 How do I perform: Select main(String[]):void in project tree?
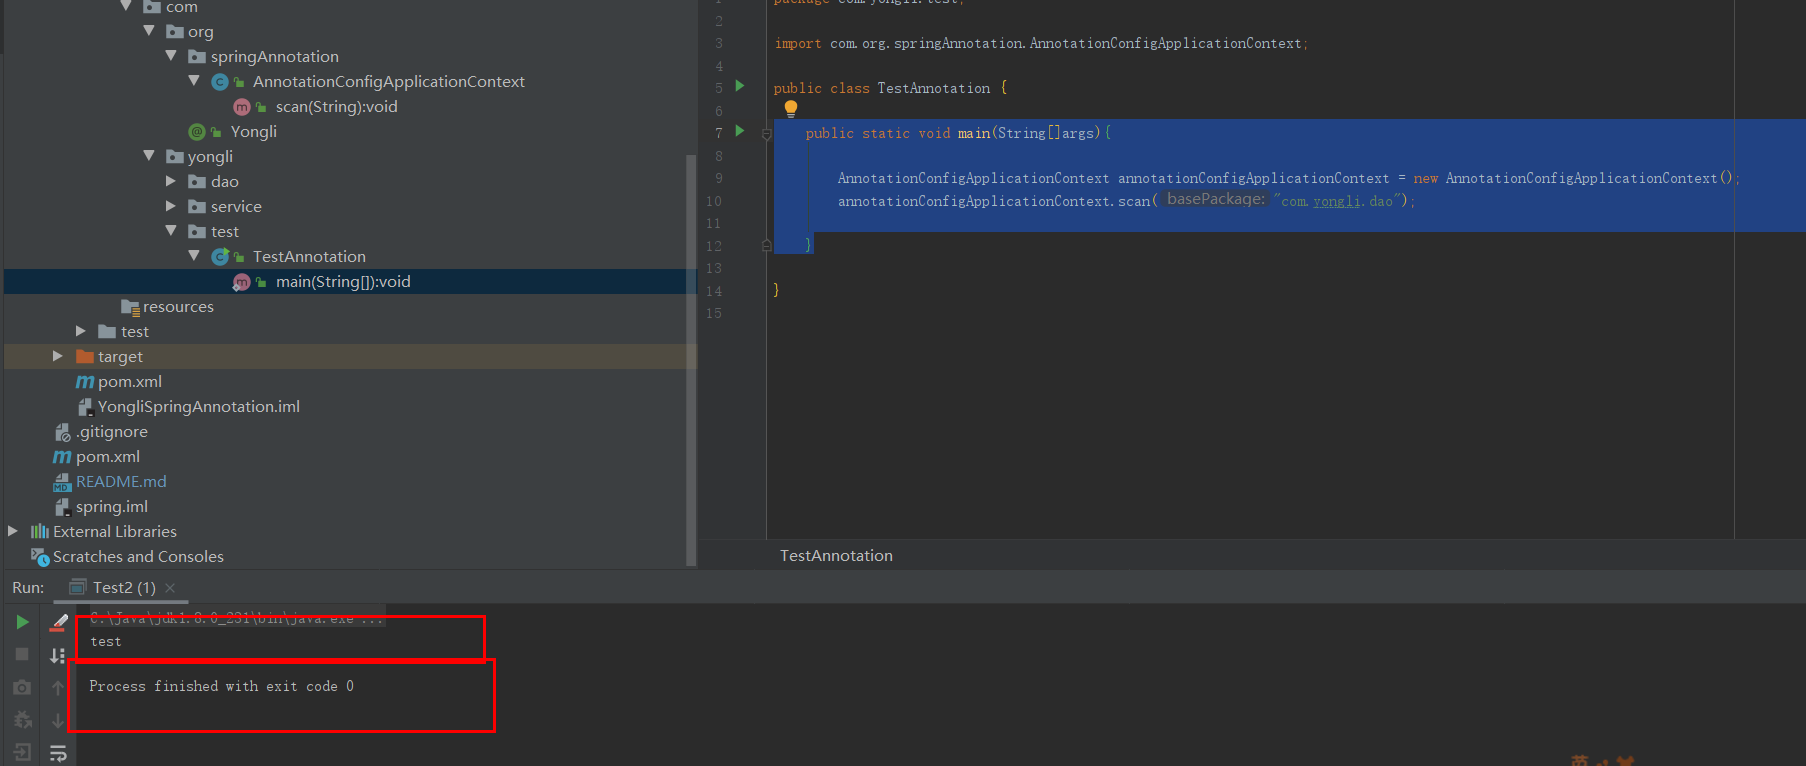(343, 282)
